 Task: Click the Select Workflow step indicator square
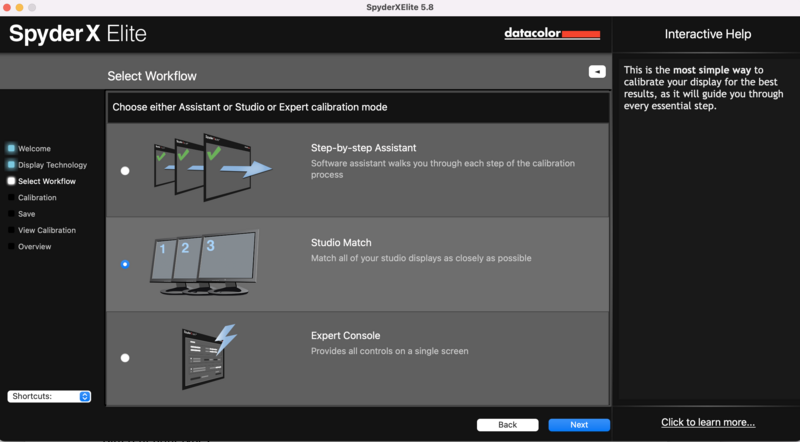point(11,181)
